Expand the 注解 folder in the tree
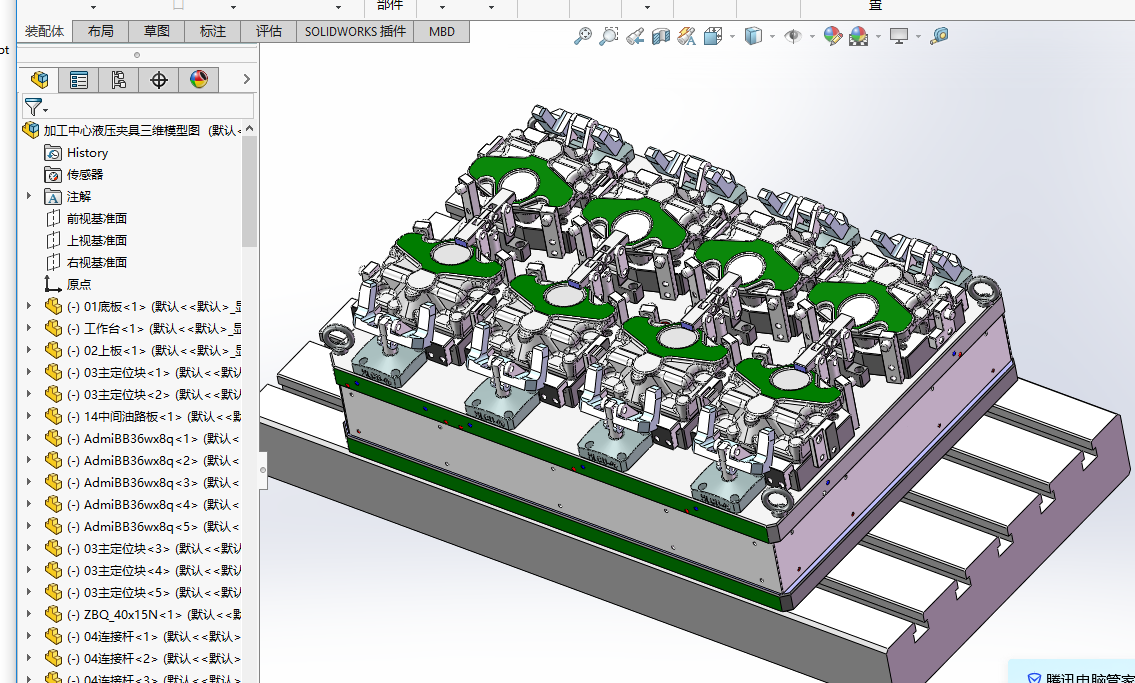The height and width of the screenshot is (683, 1135). point(29,196)
